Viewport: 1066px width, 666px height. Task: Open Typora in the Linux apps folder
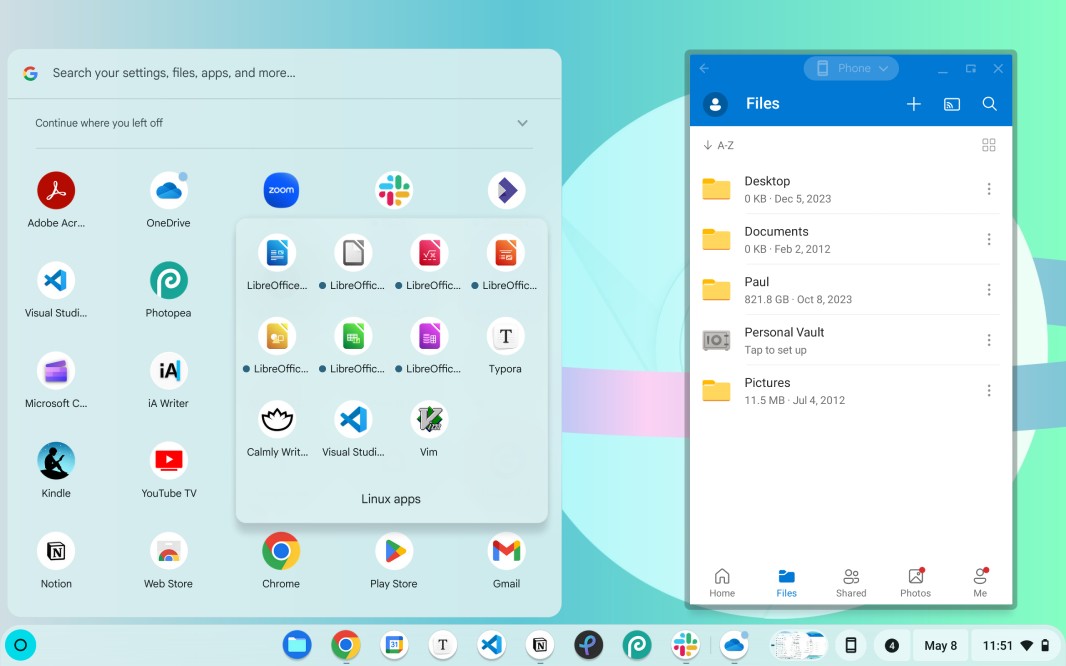505,337
